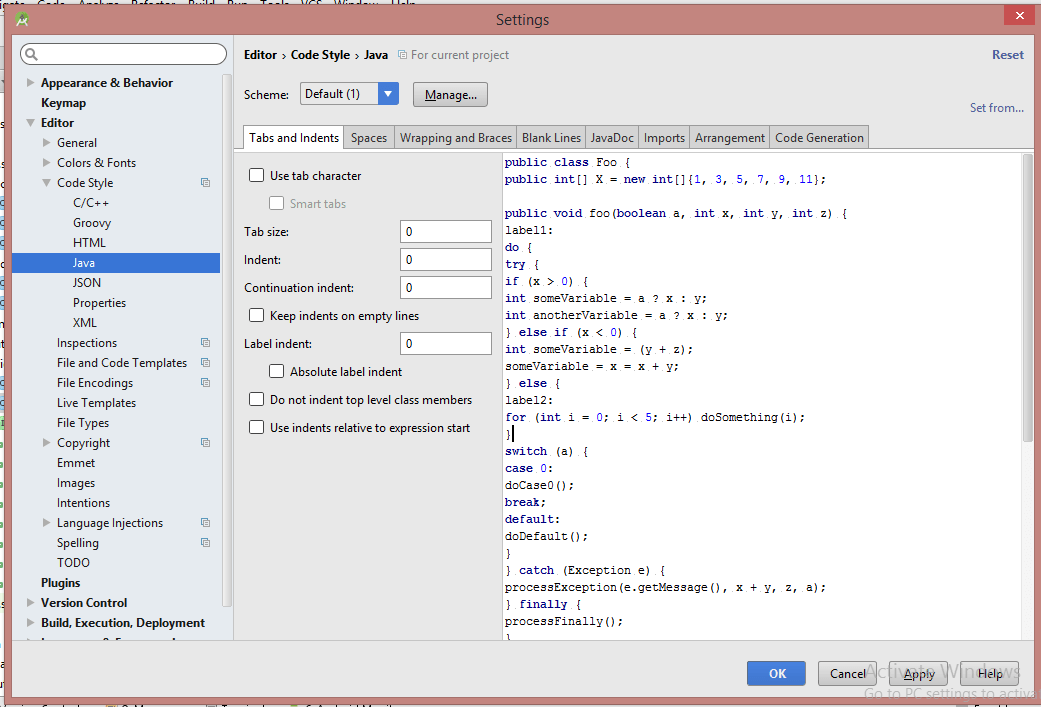Click the Set from... link
Viewport: 1041px width, 707px height.
996,108
